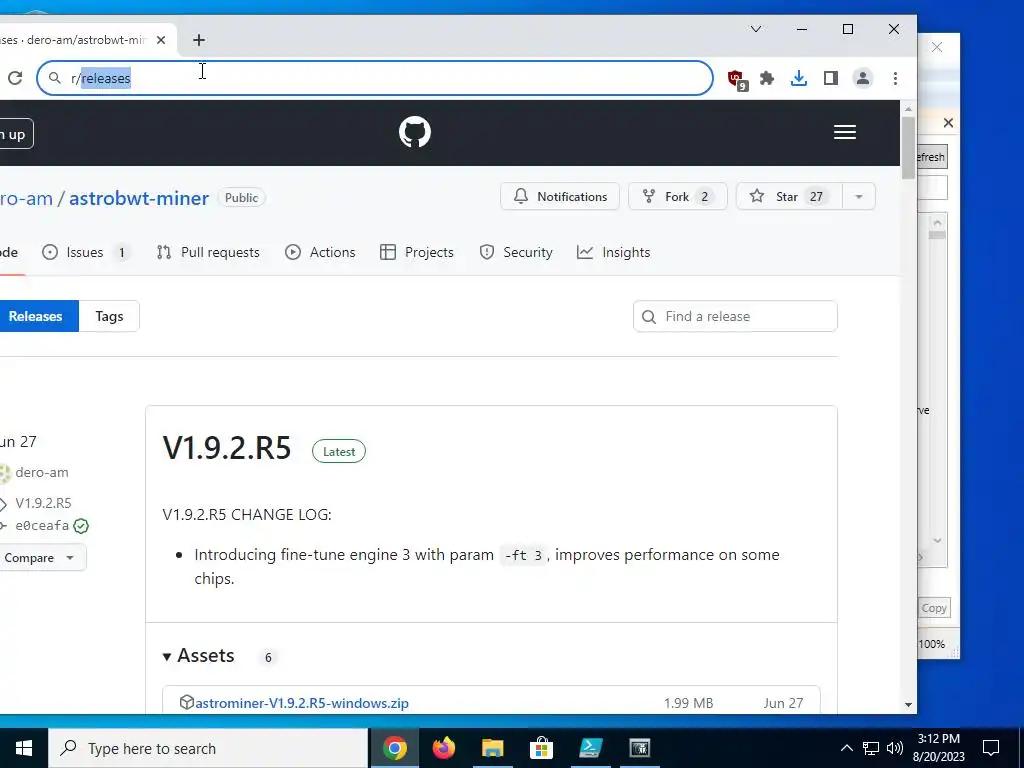Open network status tray icon
Screen dimensions: 1024x768
871,748
